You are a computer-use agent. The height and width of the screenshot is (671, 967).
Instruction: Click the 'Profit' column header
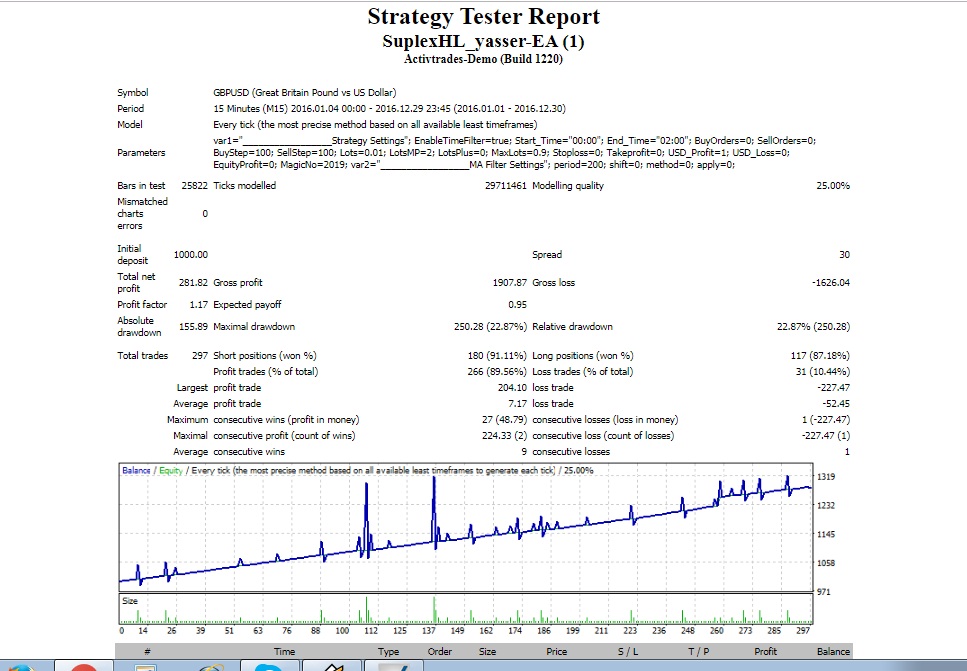click(766, 651)
